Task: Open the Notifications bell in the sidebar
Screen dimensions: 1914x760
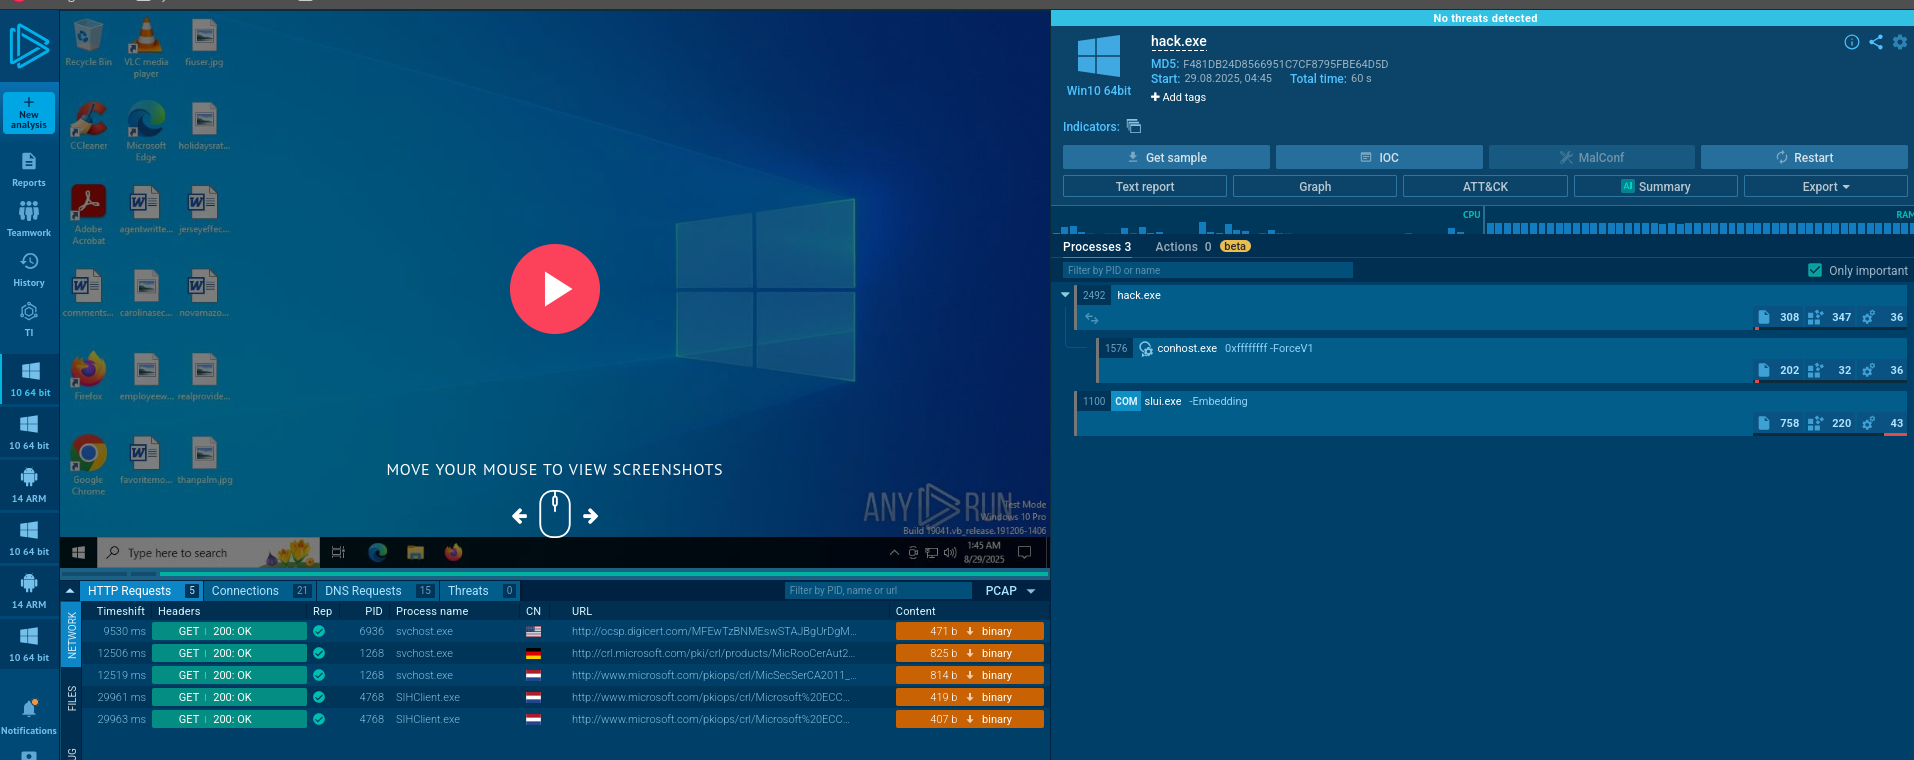Action: pos(29,717)
